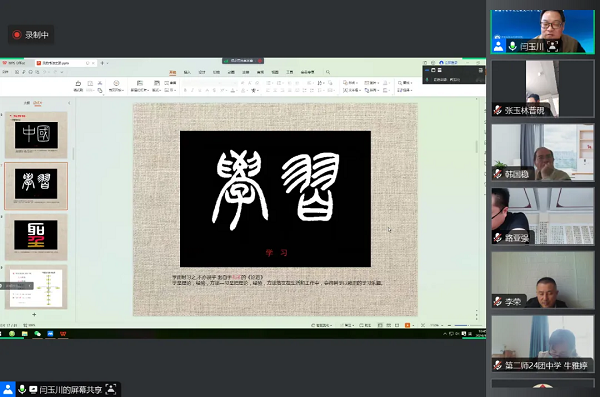Open the ribbon search magnifier icon
This screenshot has height=397, width=600.
click(x=328, y=72)
